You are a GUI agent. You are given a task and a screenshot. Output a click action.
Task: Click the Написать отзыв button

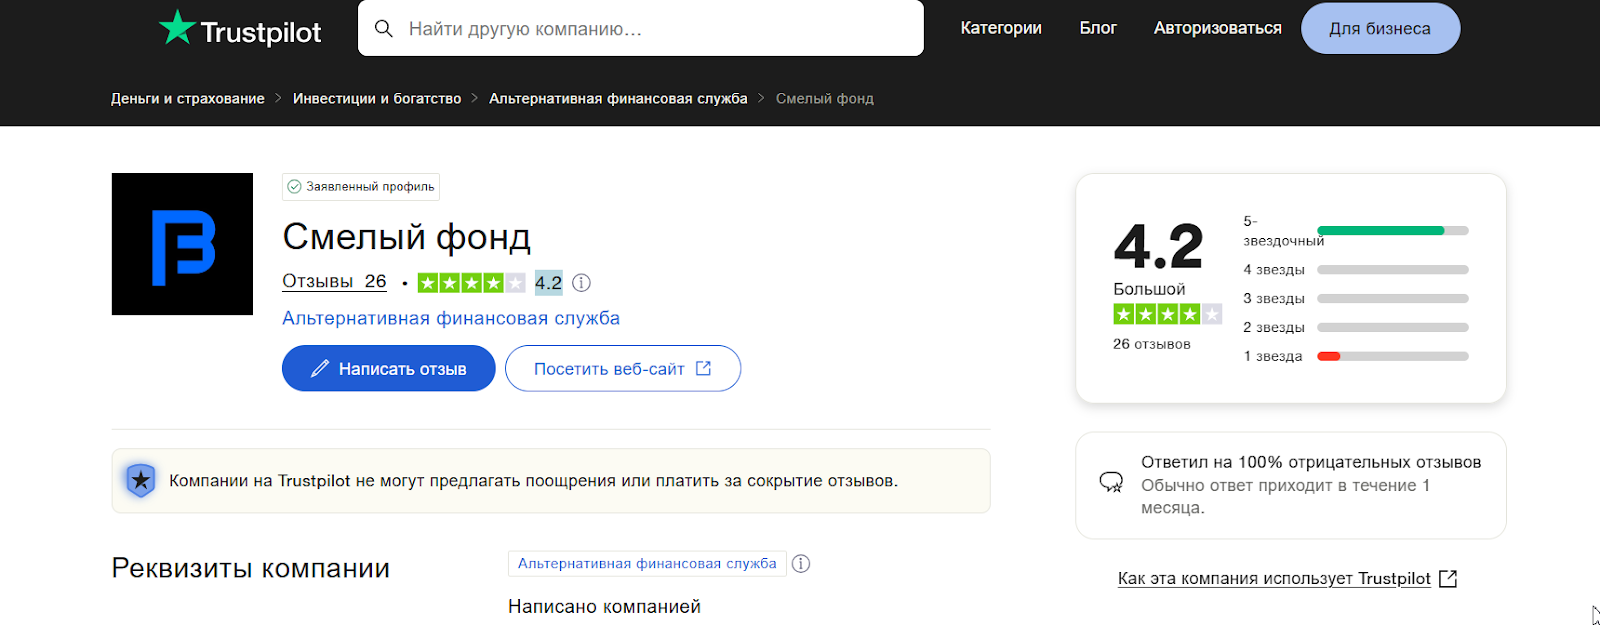click(x=389, y=368)
